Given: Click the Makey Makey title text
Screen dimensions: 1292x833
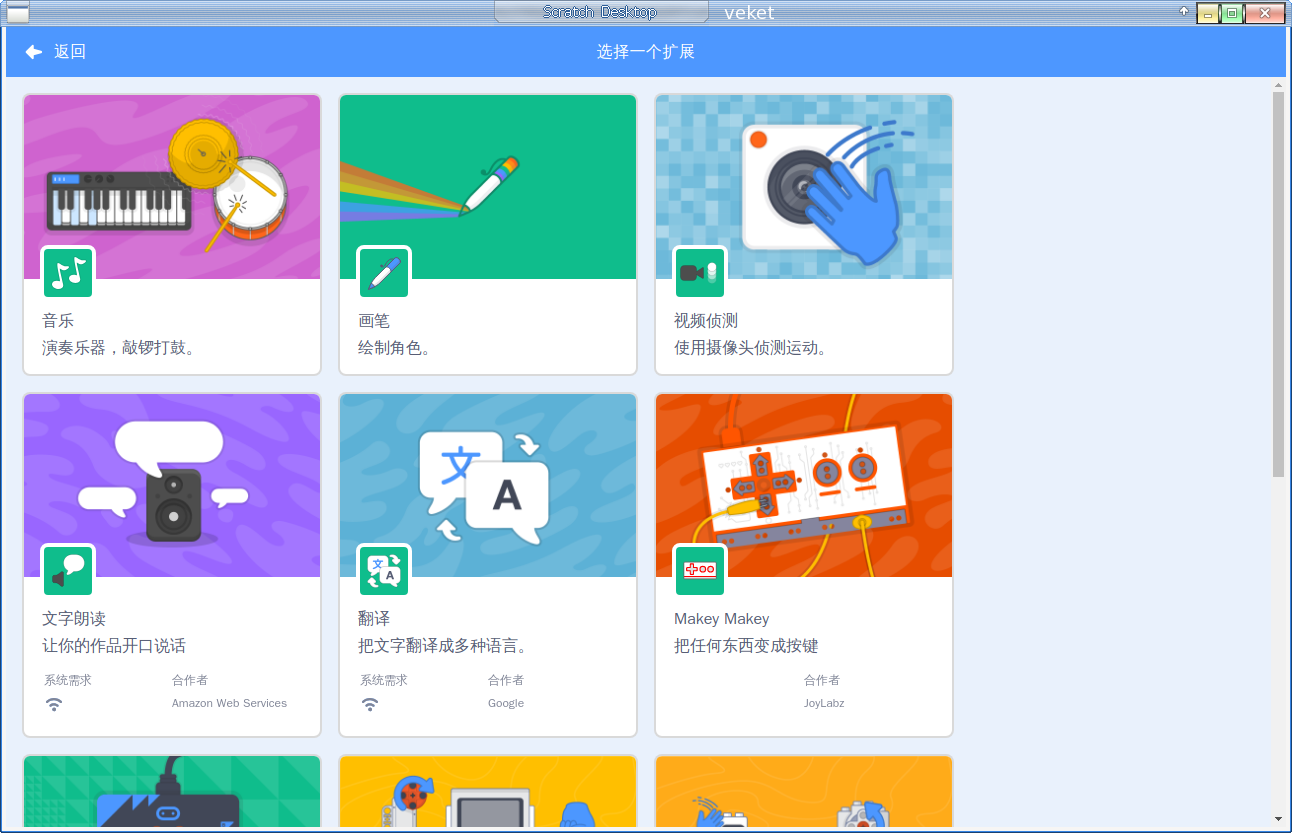Looking at the screenshot, I should (722, 619).
